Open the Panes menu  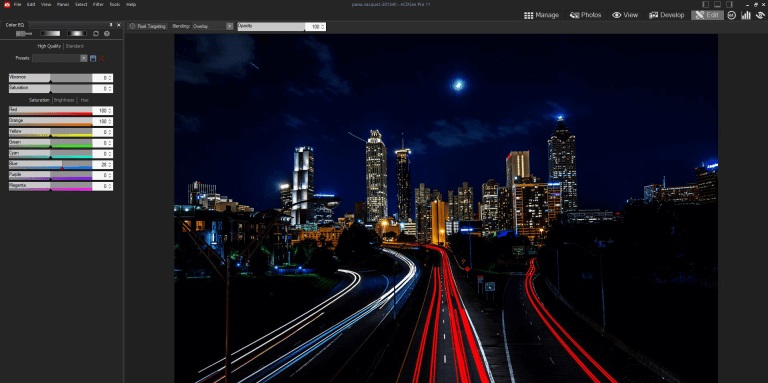point(63,4)
